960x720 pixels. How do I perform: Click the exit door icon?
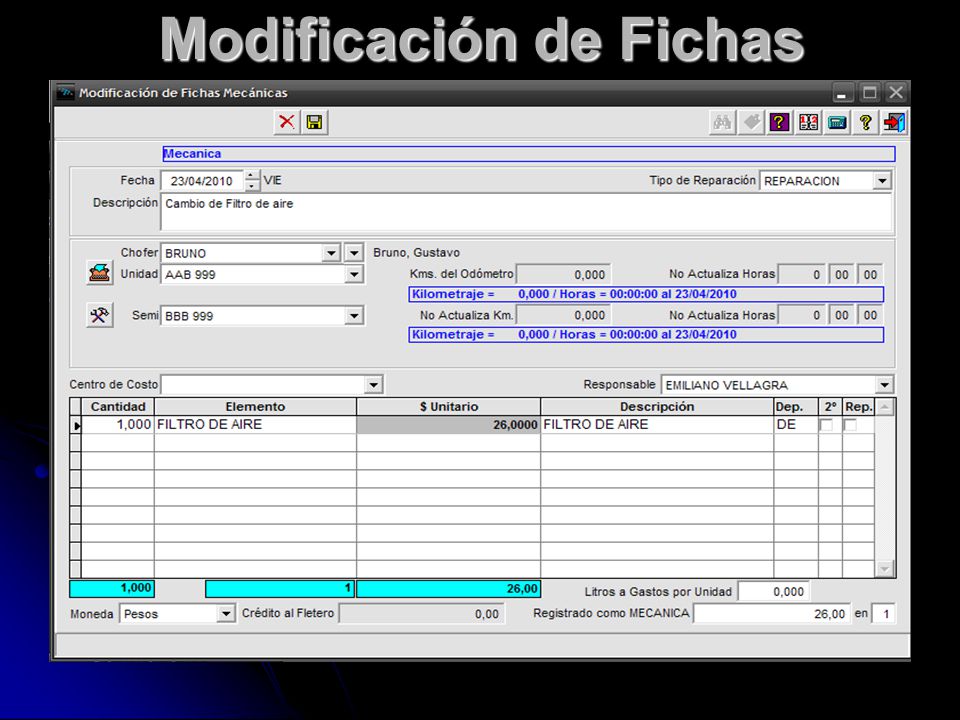pos(894,122)
